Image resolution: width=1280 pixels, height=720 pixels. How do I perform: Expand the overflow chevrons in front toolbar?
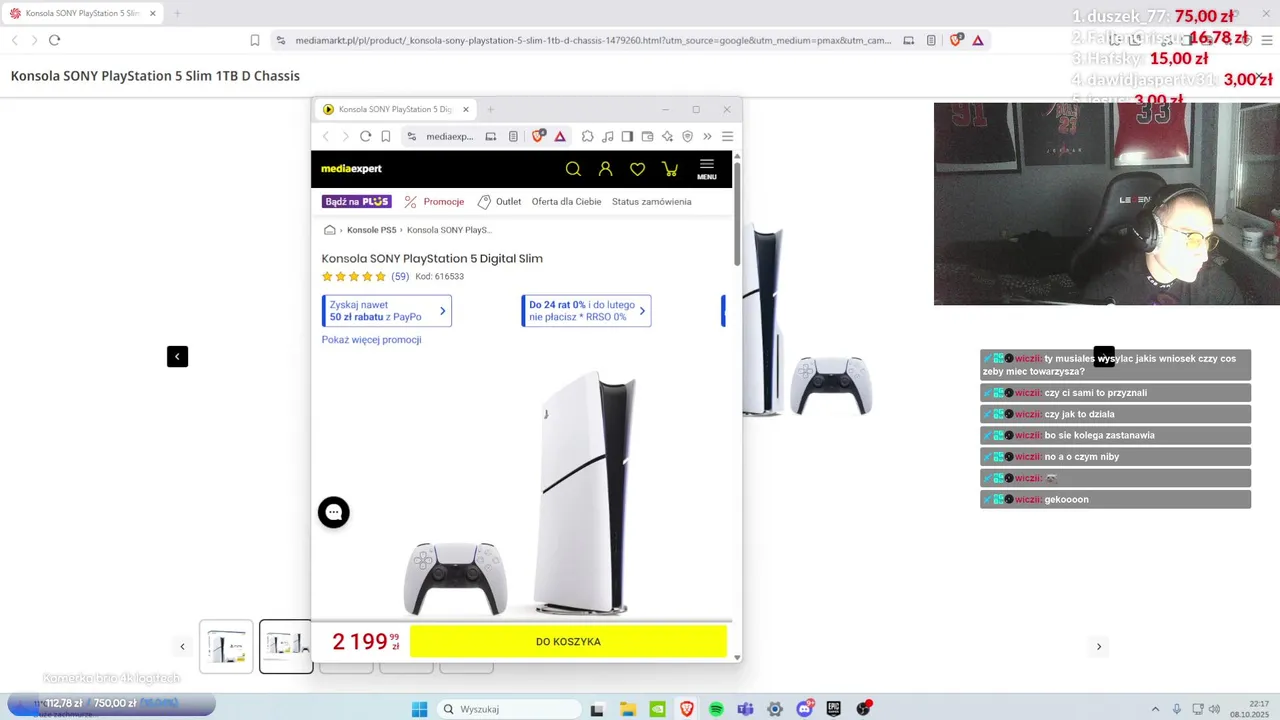click(x=707, y=136)
